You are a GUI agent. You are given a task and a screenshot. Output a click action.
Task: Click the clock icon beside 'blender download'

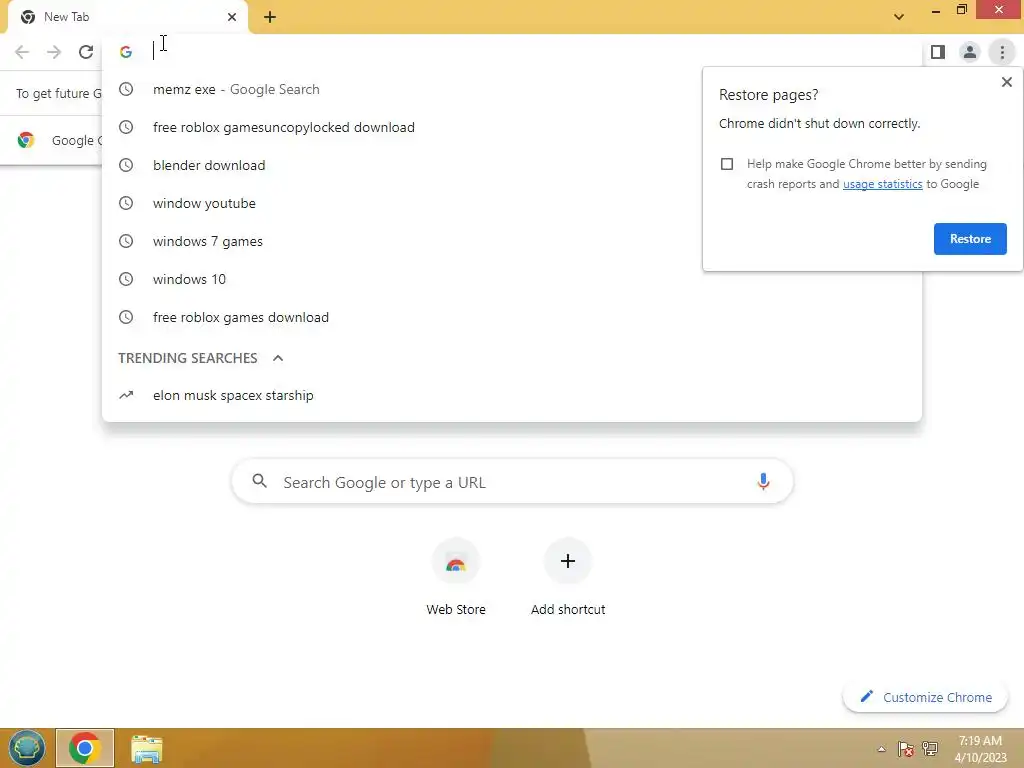126,165
